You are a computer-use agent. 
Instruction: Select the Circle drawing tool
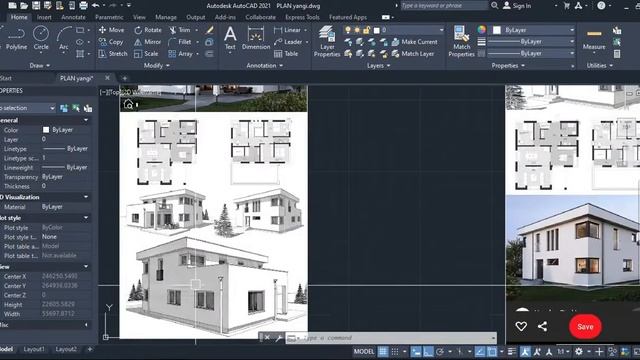point(41,38)
